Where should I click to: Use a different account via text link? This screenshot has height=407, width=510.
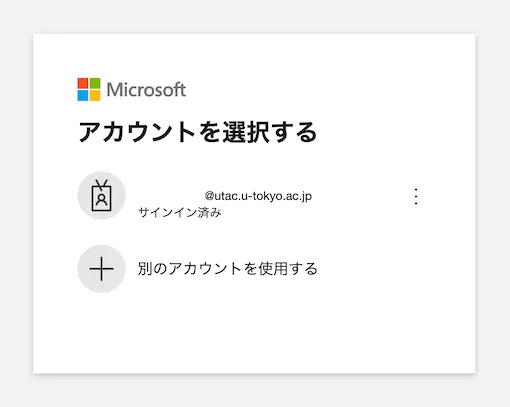click(x=228, y=269)
